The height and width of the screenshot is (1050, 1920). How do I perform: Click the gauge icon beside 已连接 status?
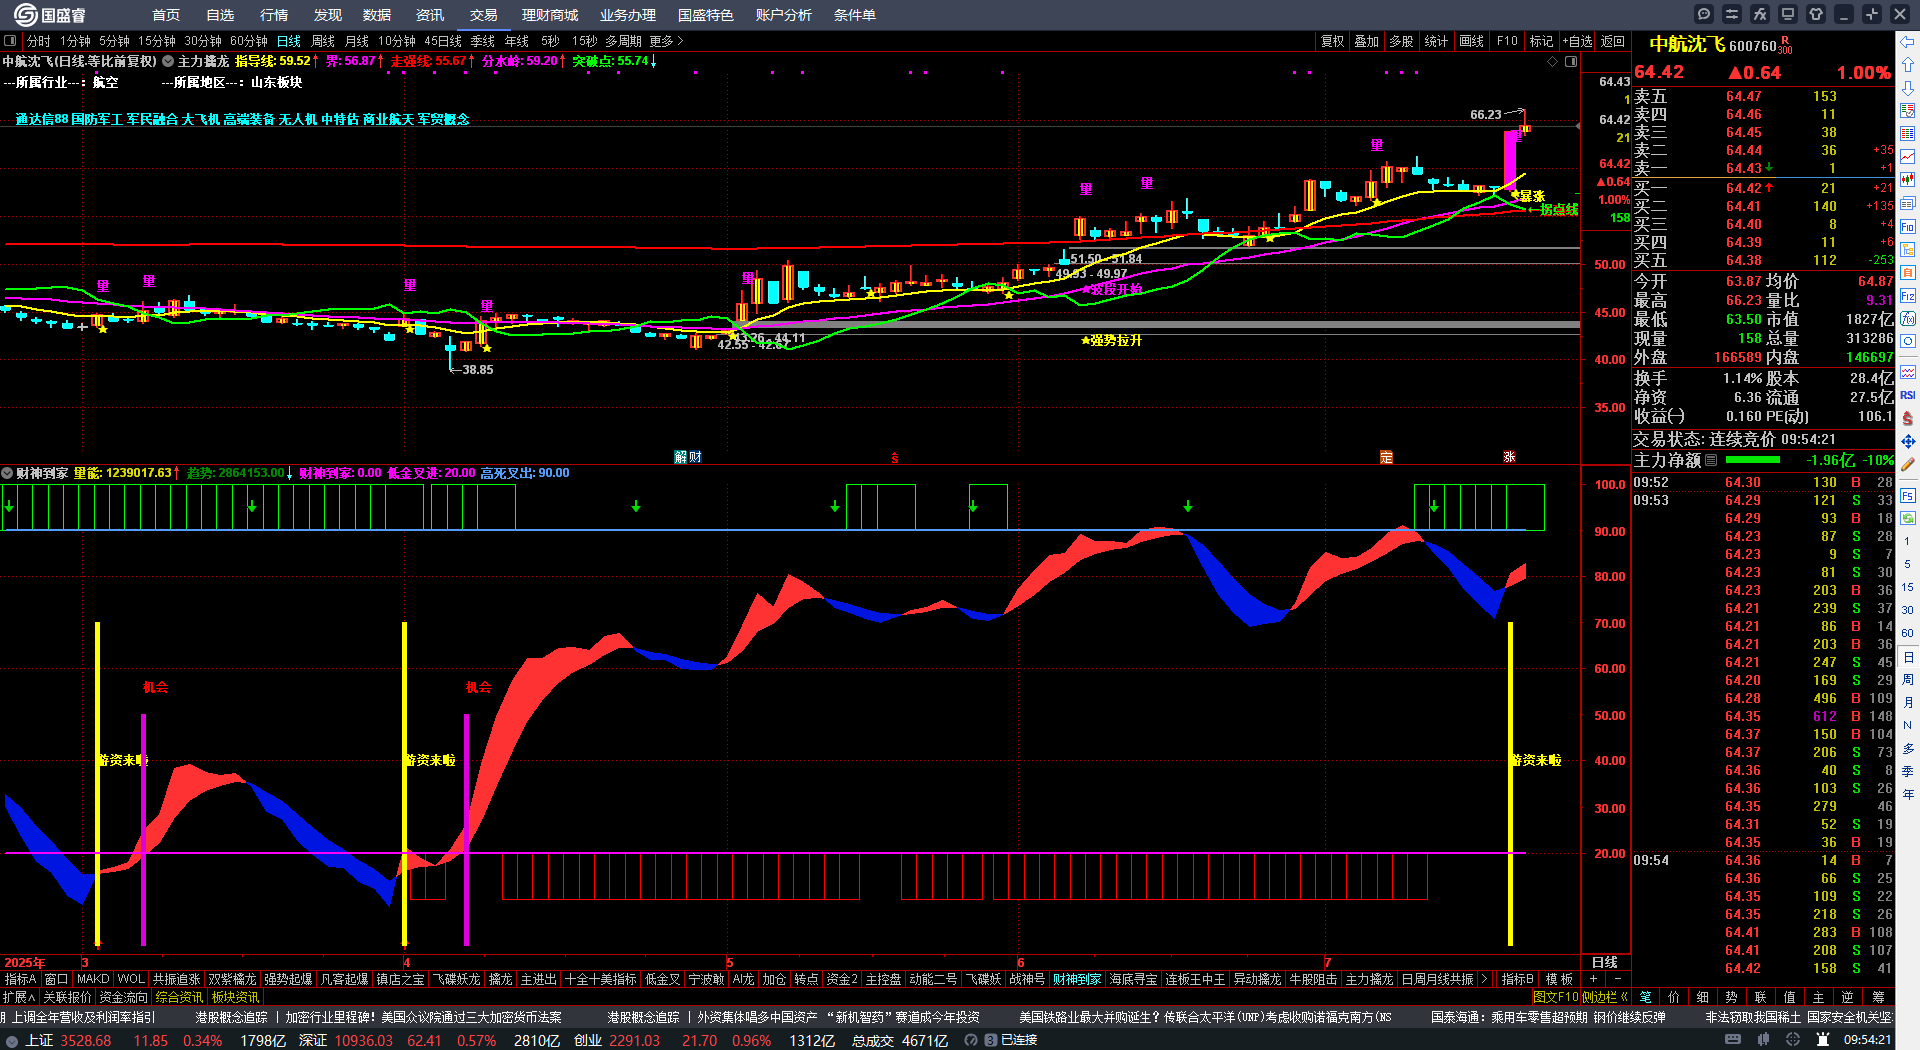pos(970,1040)
